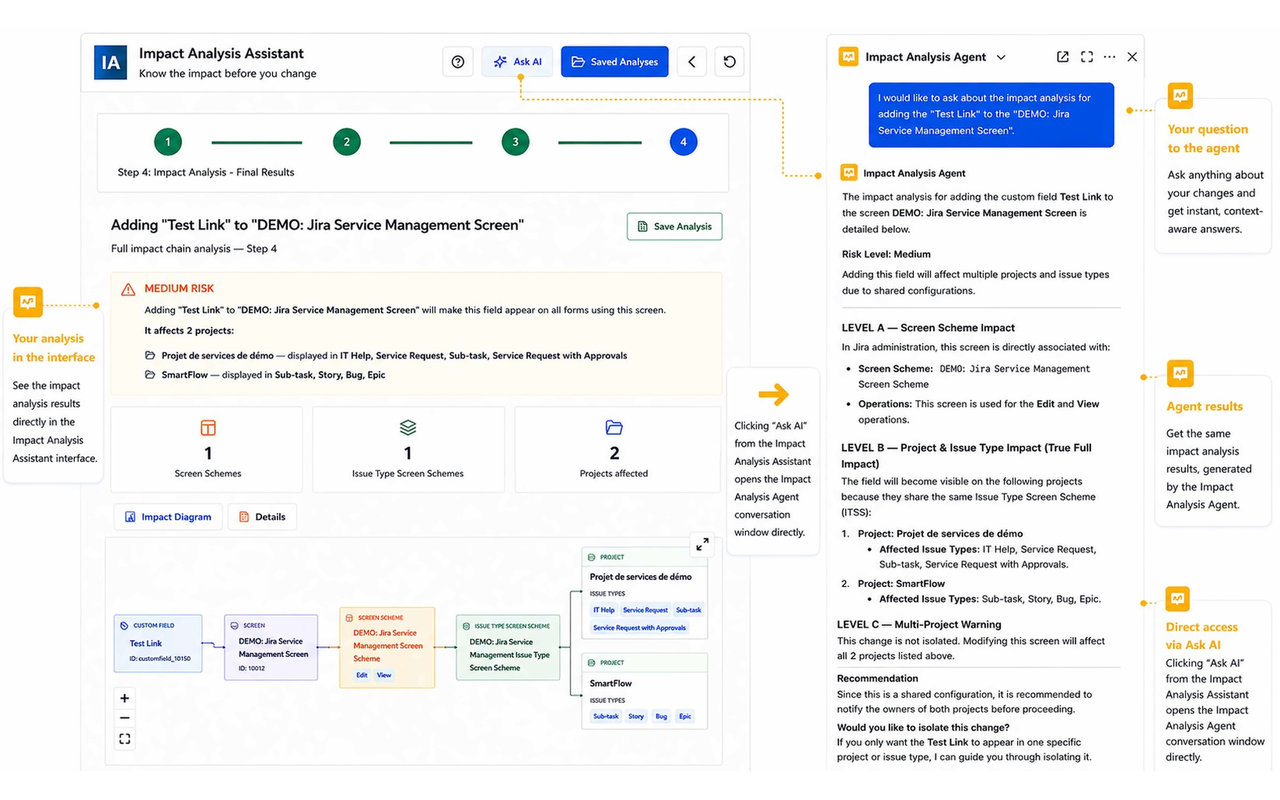Click the View tag in Screen Scheme node
1280x800 pixels.
tap(384, 675)
